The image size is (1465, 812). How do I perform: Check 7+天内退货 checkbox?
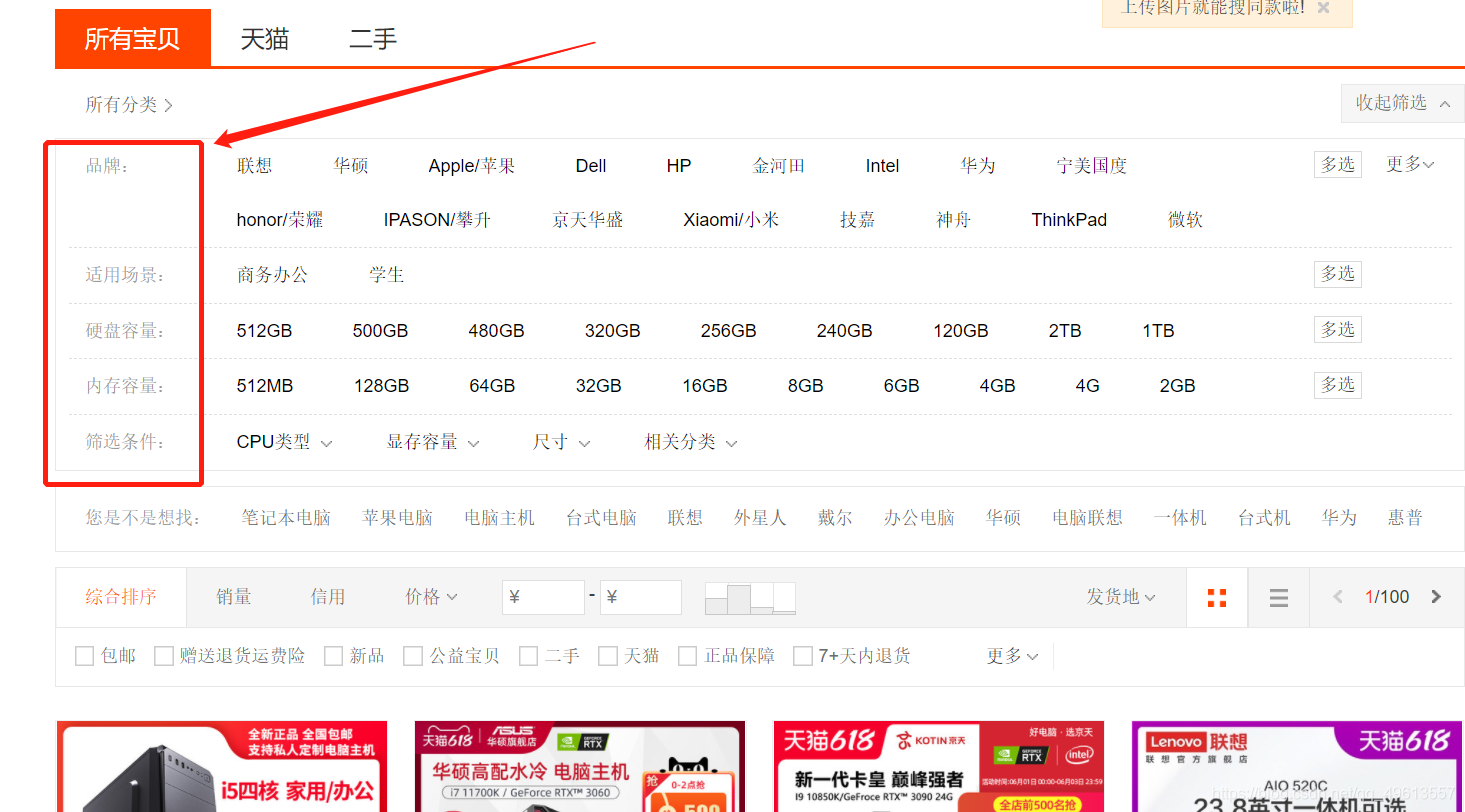pyautogui.click(x=802, y=656)
